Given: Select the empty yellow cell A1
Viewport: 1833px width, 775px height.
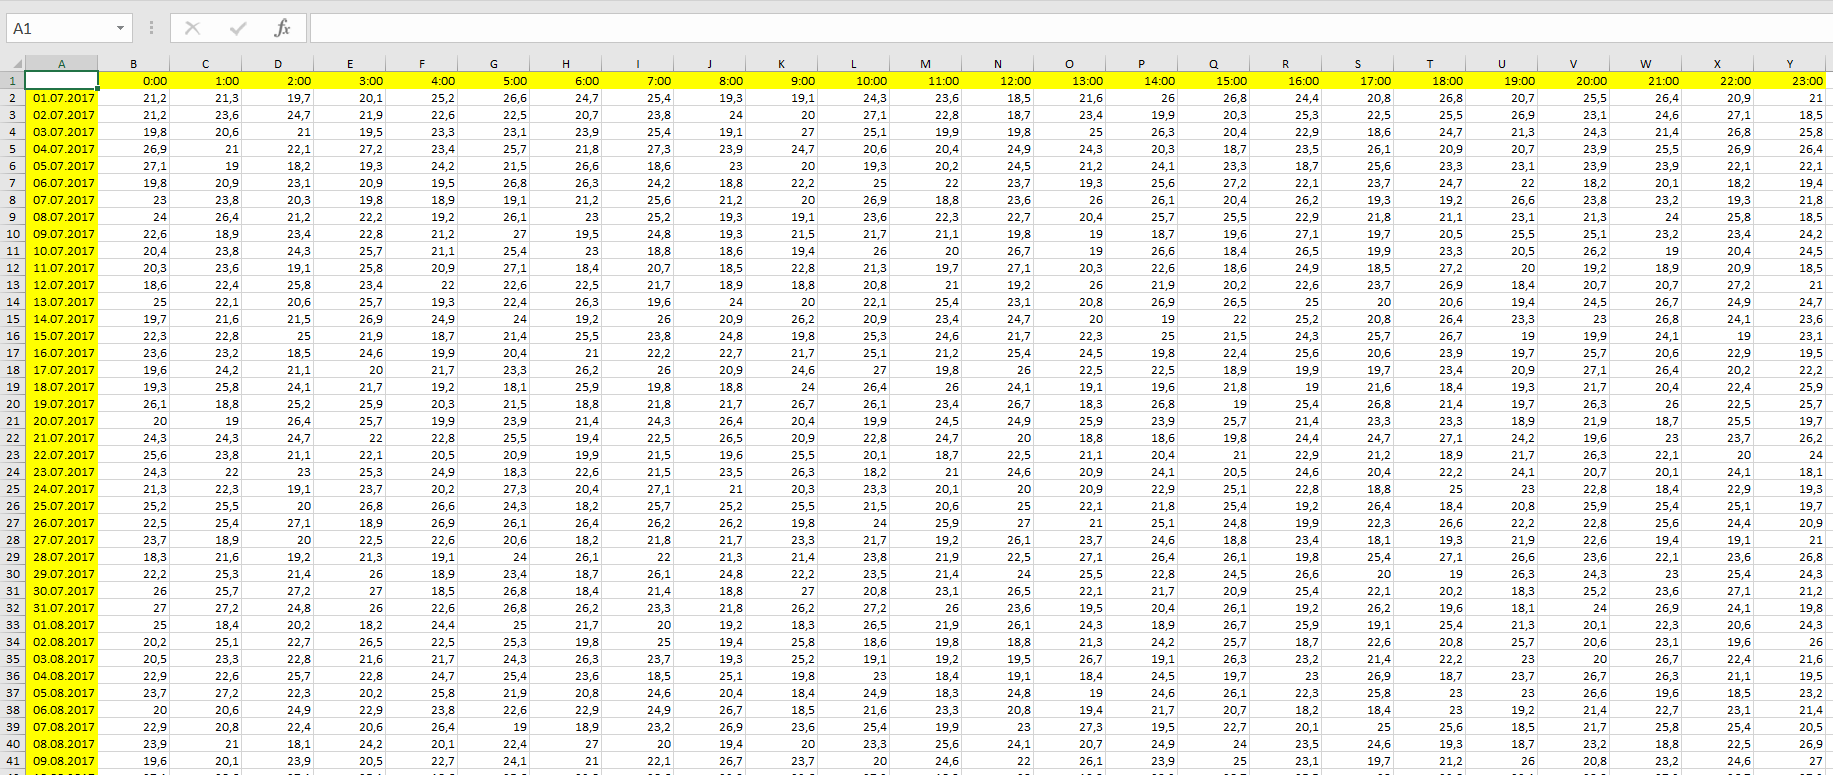Looking at the screenshot, I should pyautogui.click(x=61, y=81).
